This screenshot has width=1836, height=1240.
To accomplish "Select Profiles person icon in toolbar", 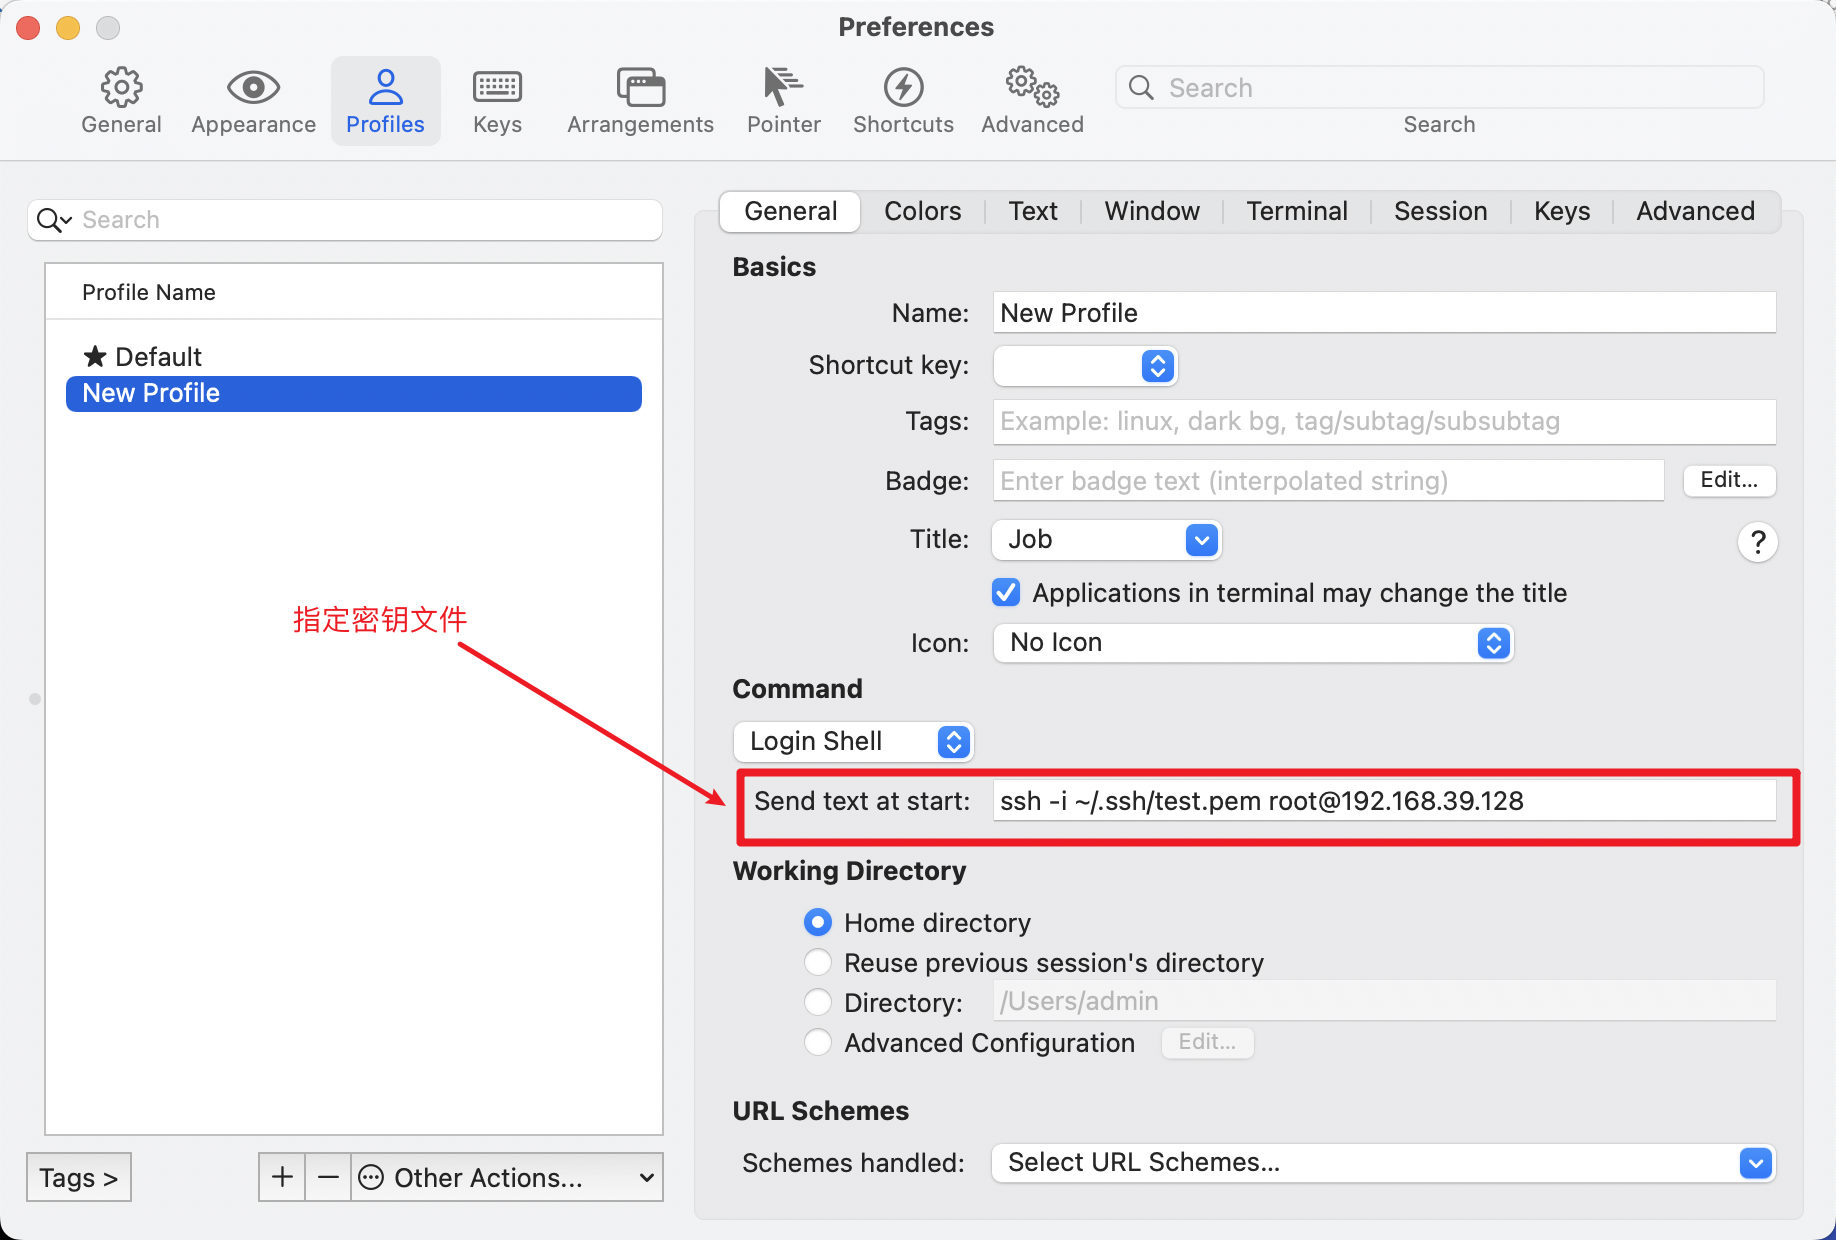I will [x=385, y=88].
